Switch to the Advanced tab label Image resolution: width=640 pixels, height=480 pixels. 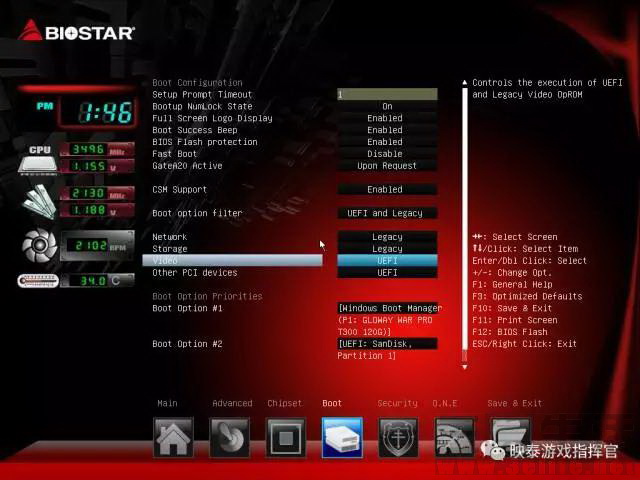click(x=232, y=403)
